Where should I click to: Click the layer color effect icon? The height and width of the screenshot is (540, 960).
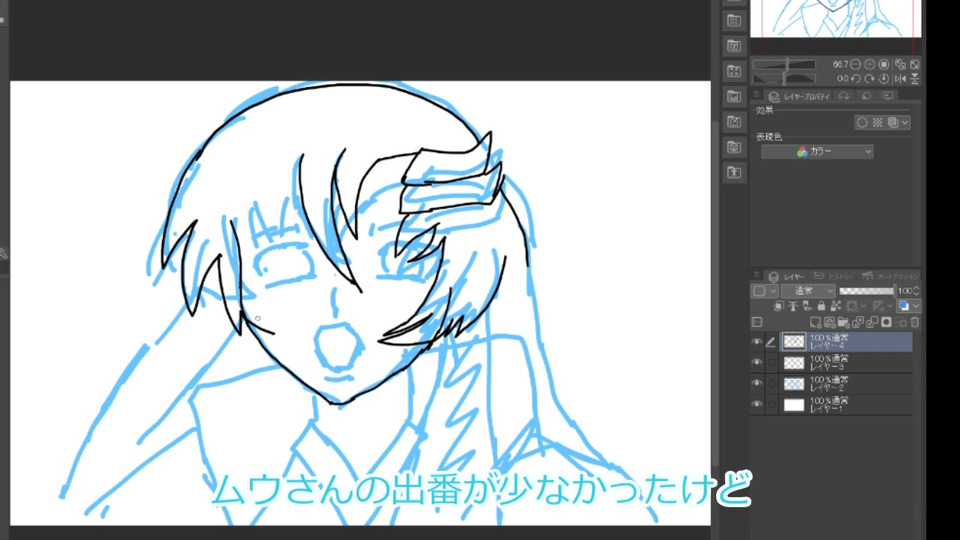pyautogui.click(x=893, y=122)
